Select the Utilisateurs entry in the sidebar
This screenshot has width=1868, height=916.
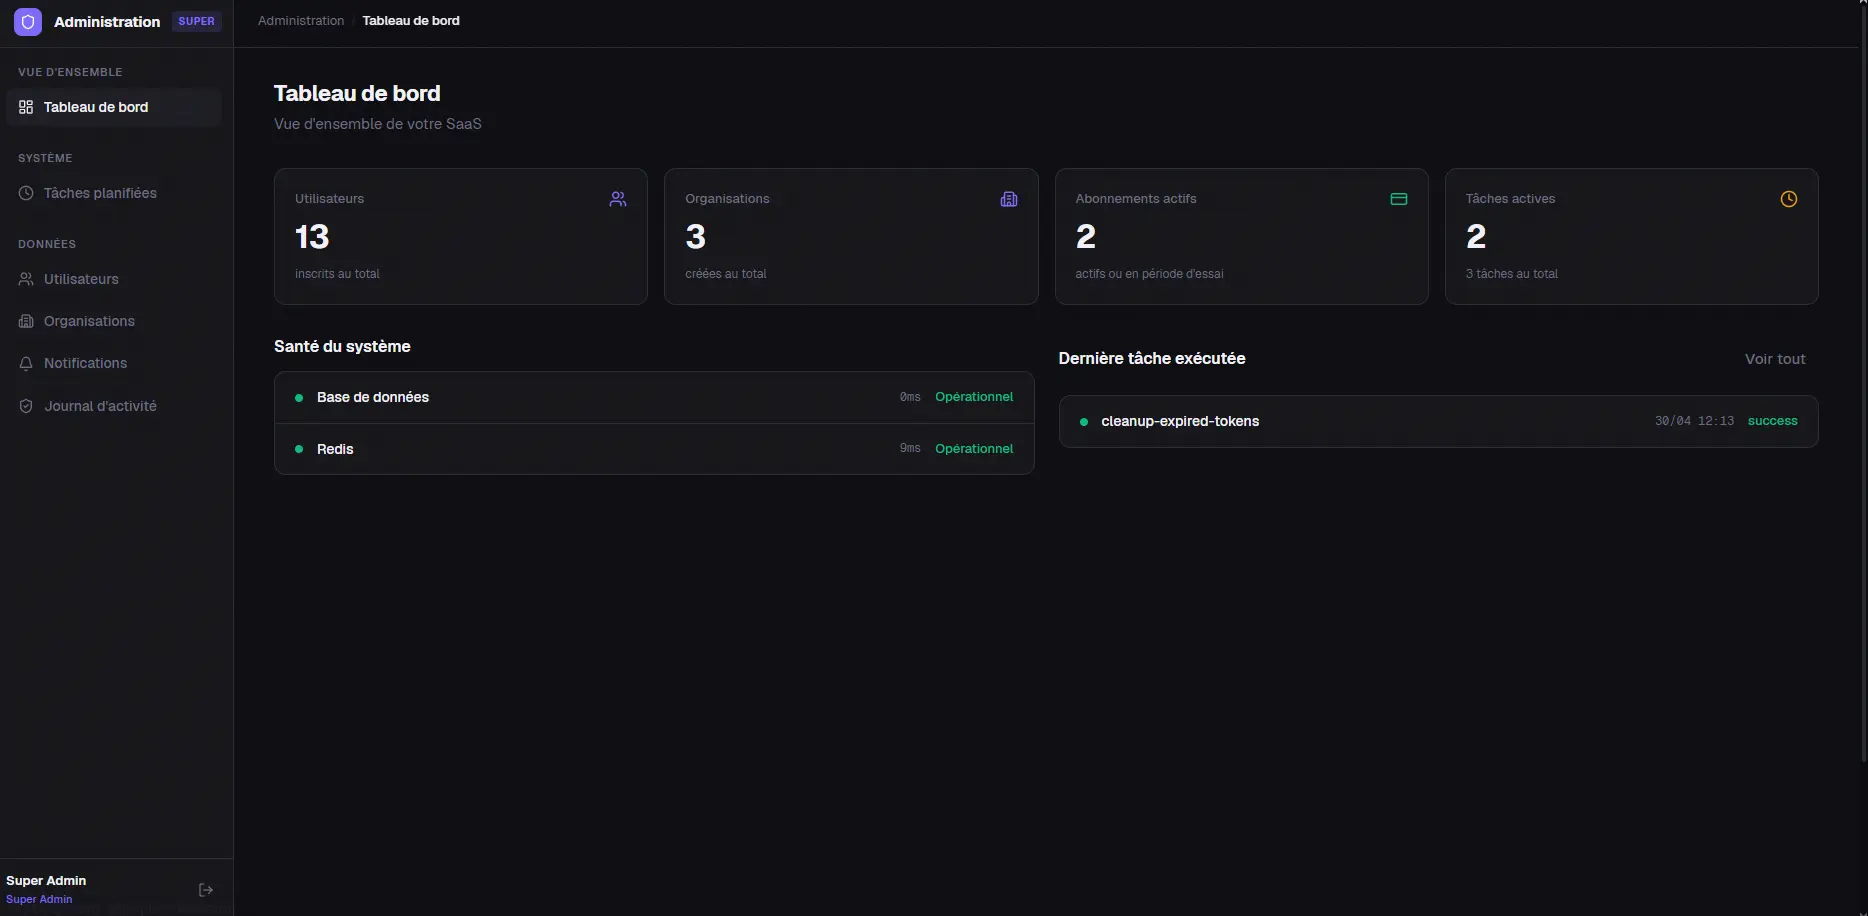tap(80, 279)
